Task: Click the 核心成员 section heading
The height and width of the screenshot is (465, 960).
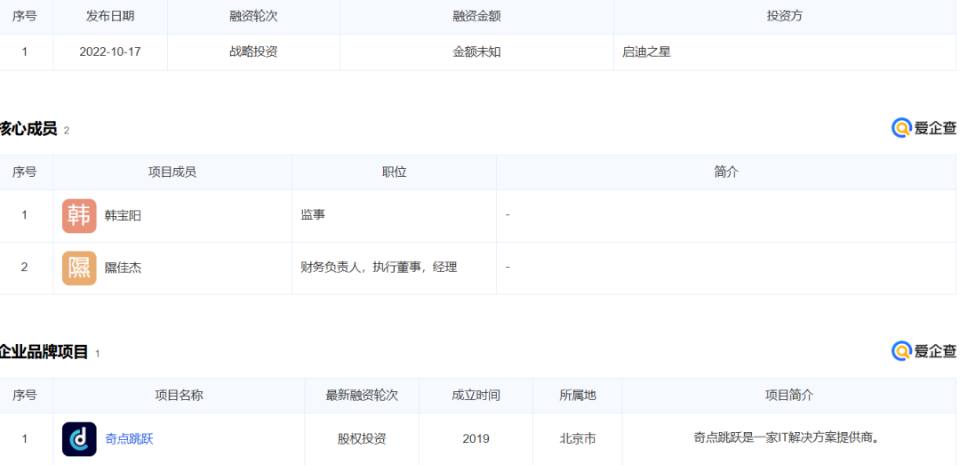Action: [x=28, y=128]
